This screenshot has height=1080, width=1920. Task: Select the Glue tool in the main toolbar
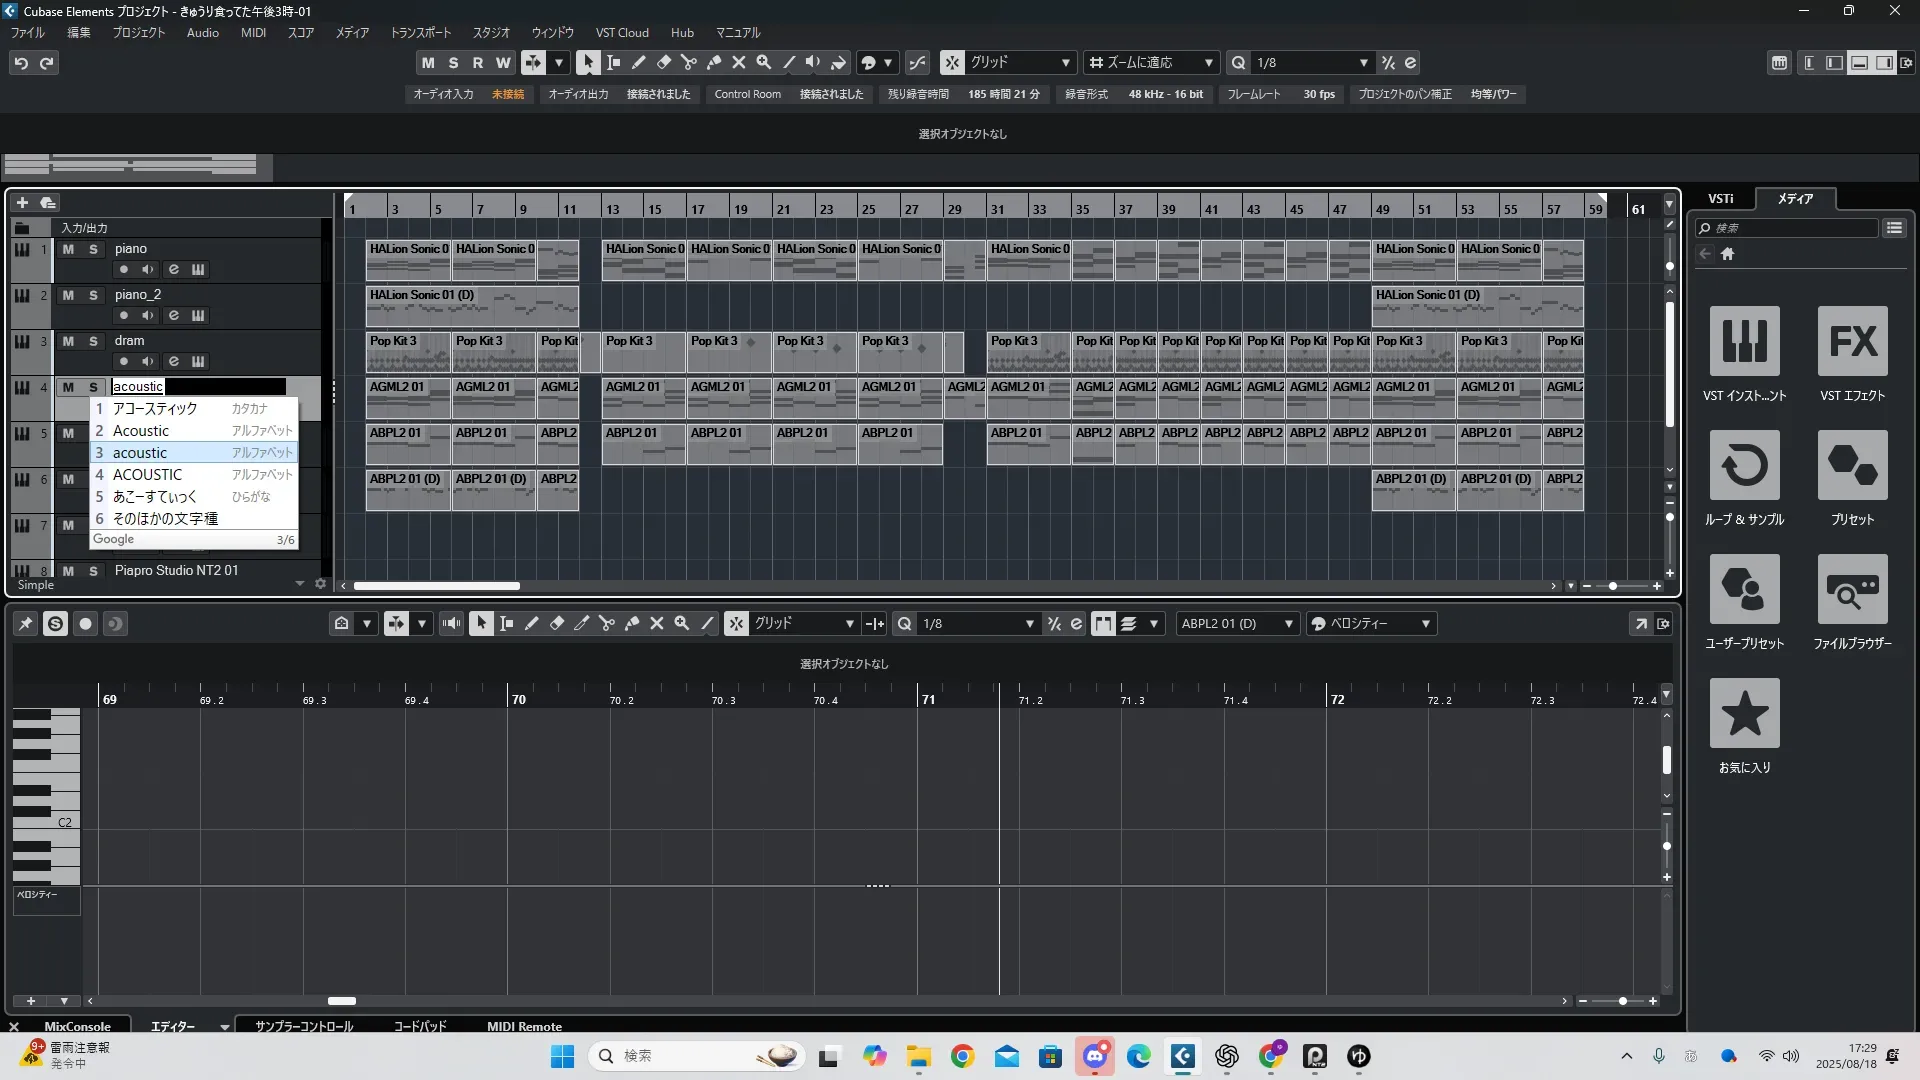(x=714, y=62)
